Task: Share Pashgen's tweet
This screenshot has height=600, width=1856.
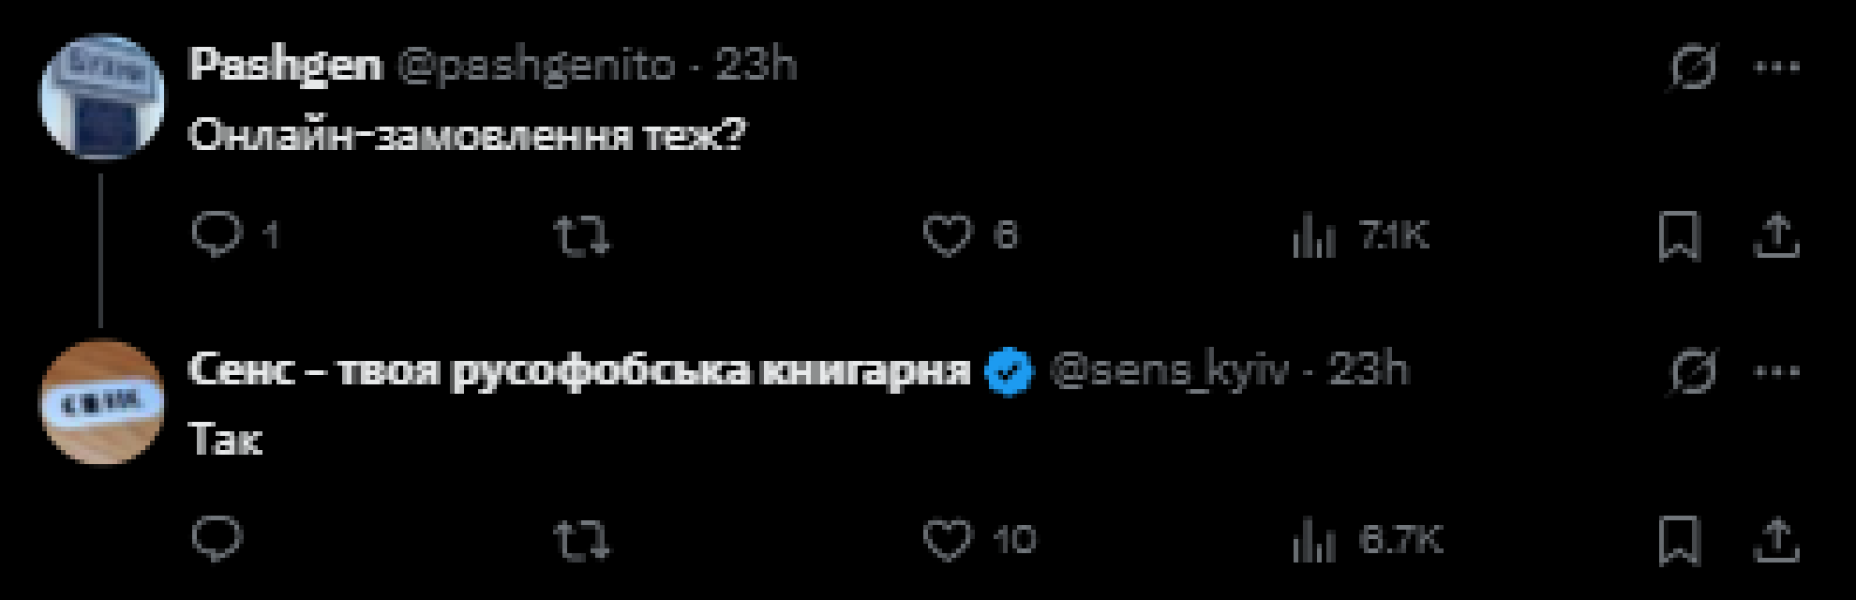Action: click(x=1776, y=237)
